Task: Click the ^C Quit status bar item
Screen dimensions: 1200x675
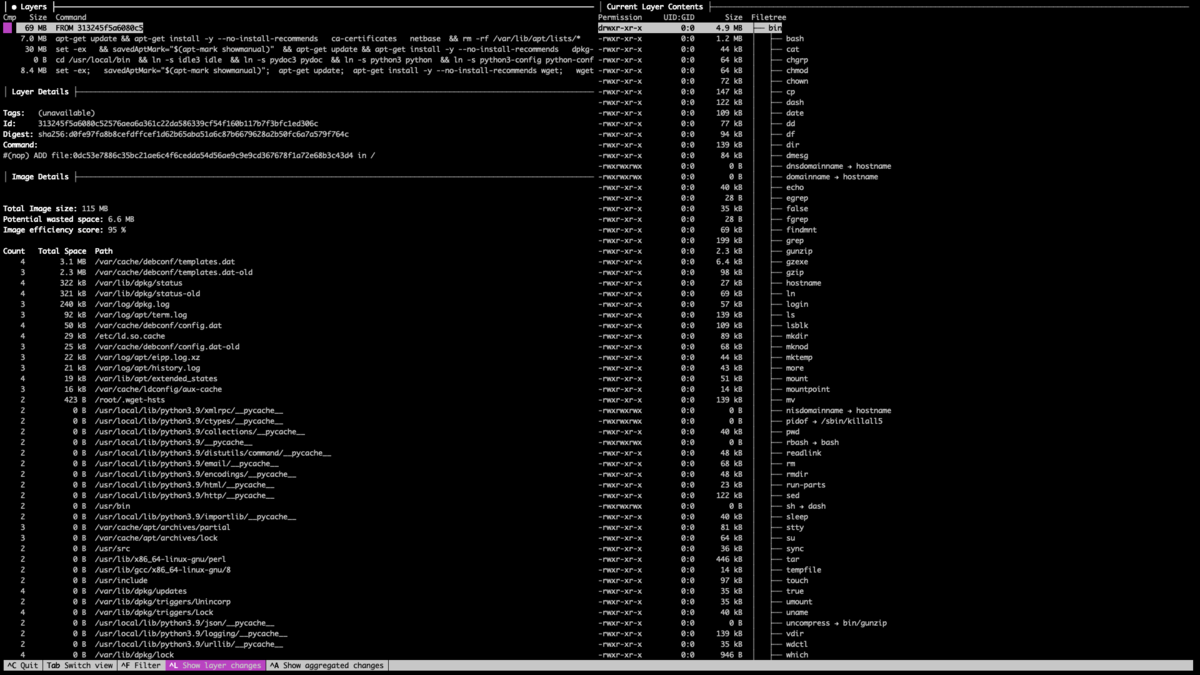Action: (x=23, y=665)
